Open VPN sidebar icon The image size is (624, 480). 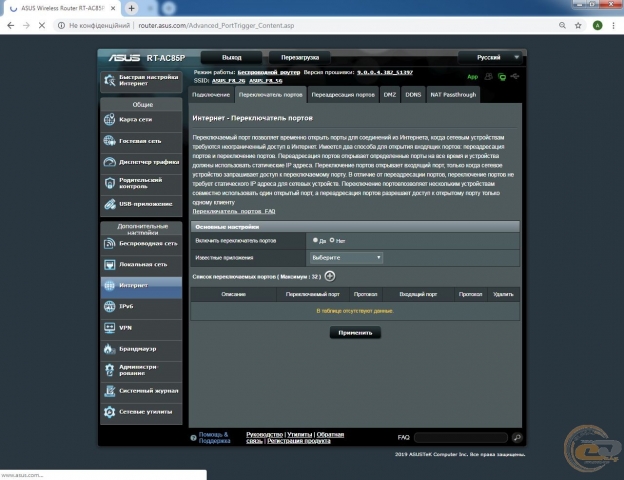pos(109,328)
